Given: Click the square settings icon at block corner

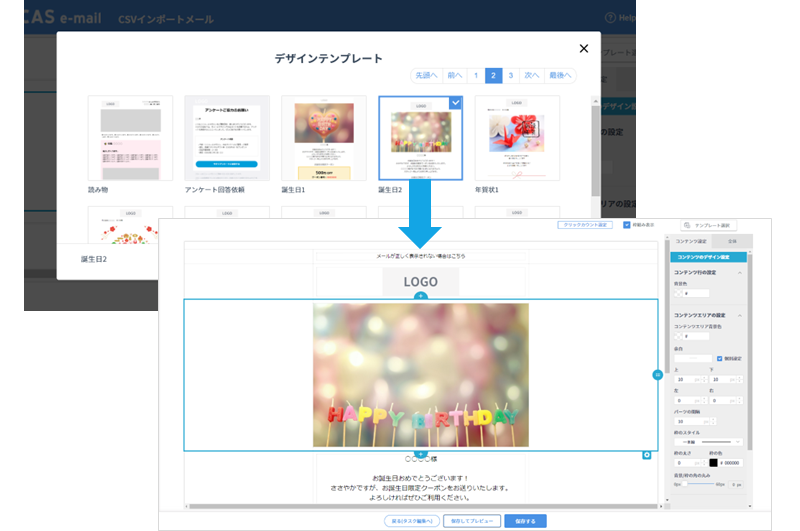Looking at the screenshot, I should [x=646, y=455].
